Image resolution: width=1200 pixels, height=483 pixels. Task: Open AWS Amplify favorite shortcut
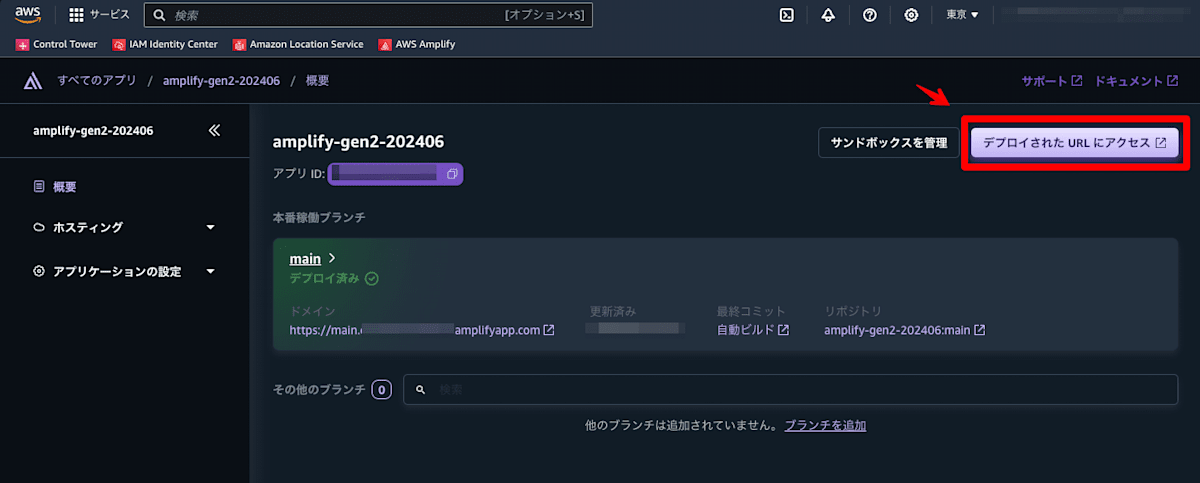point(416,44)
